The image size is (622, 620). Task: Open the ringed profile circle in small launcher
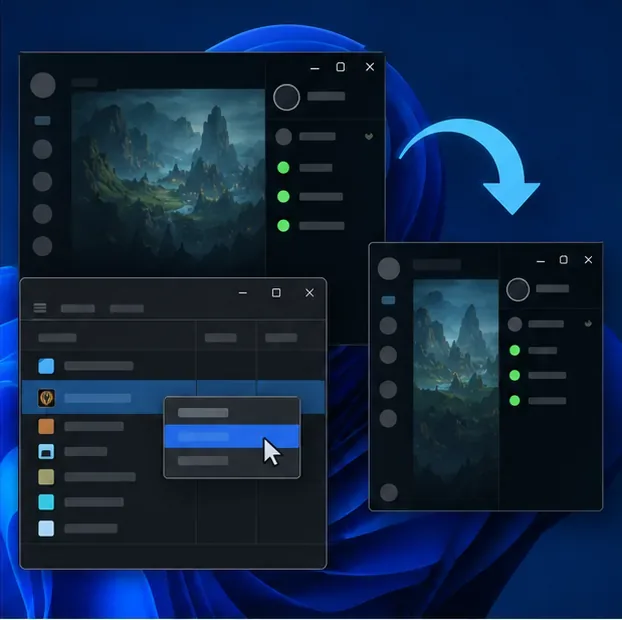[518, 290]
